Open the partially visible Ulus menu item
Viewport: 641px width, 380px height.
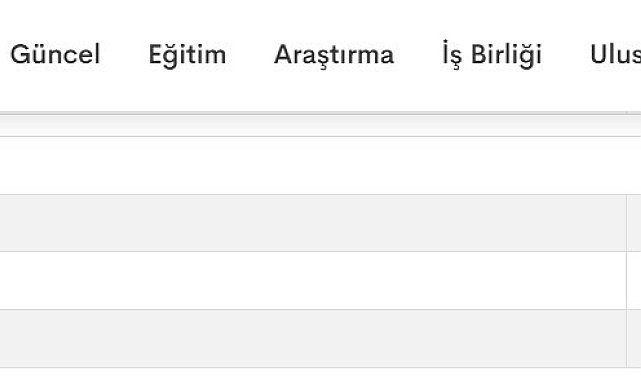pyautogui.click(x=615, y=54)
